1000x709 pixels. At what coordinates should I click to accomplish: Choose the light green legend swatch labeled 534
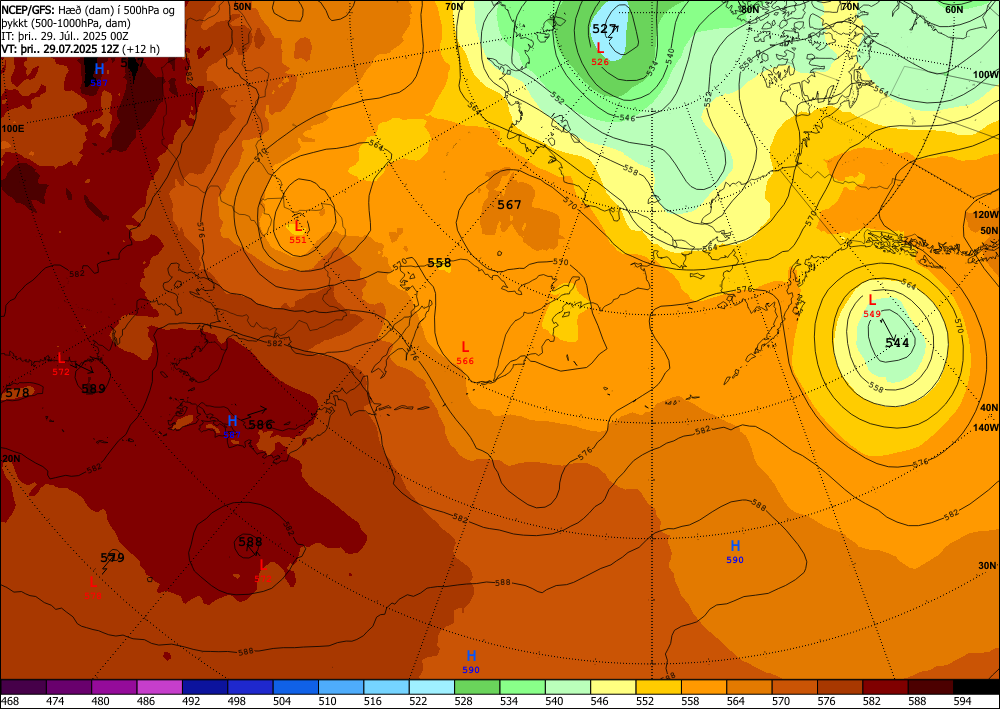[522, 687]
